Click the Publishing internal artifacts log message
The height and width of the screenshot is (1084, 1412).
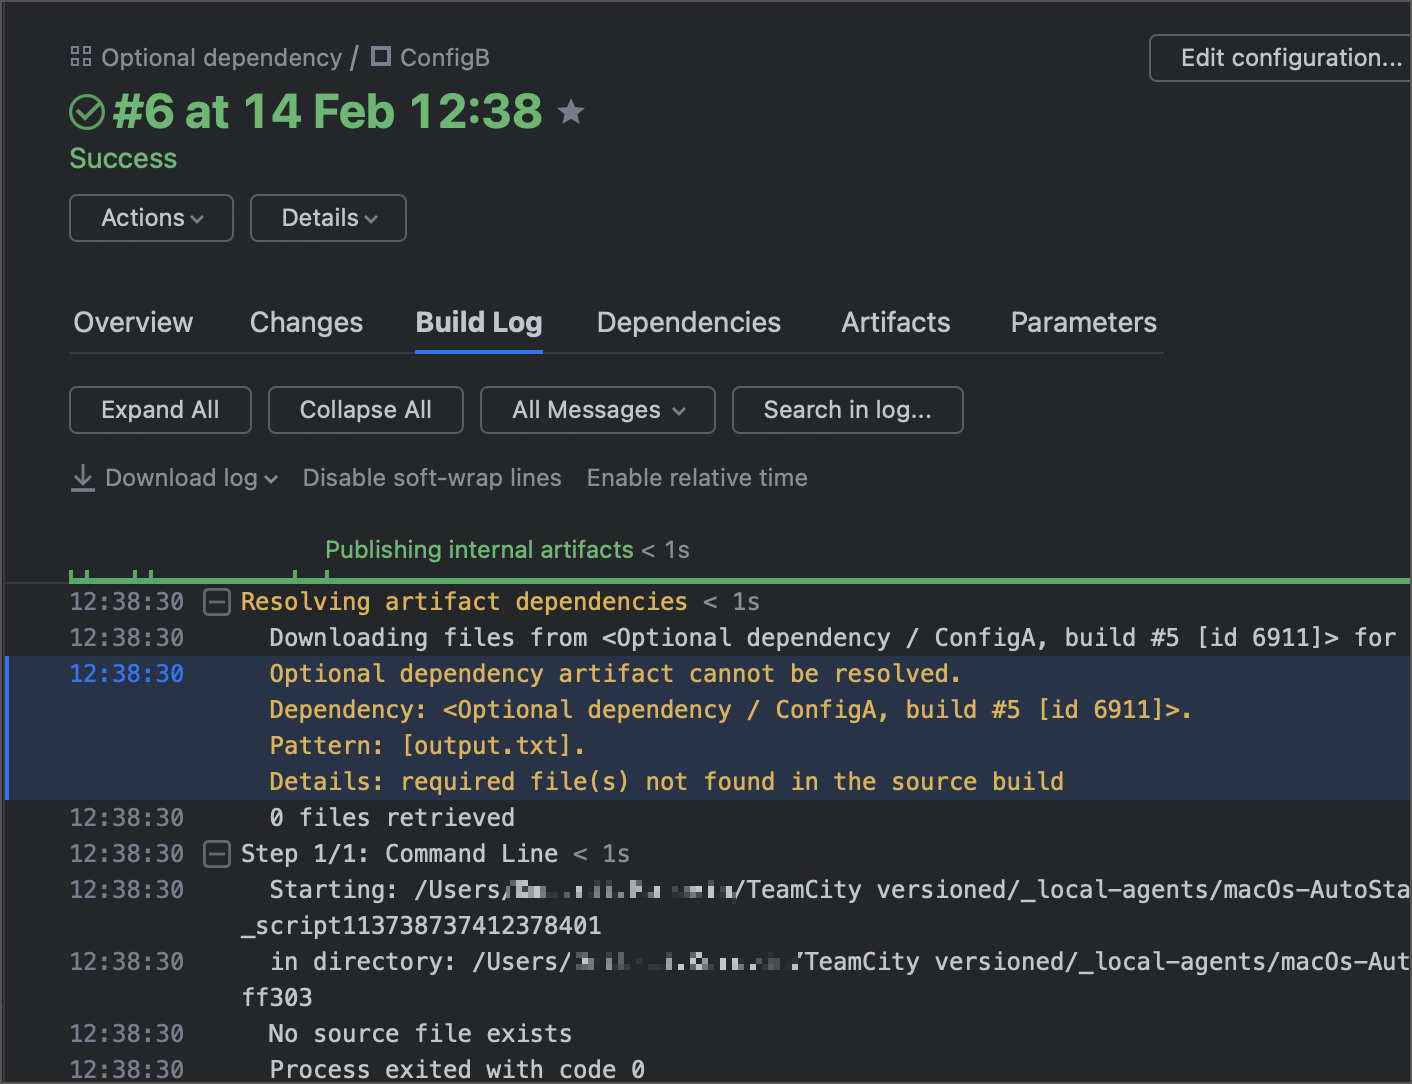(479, 549)
